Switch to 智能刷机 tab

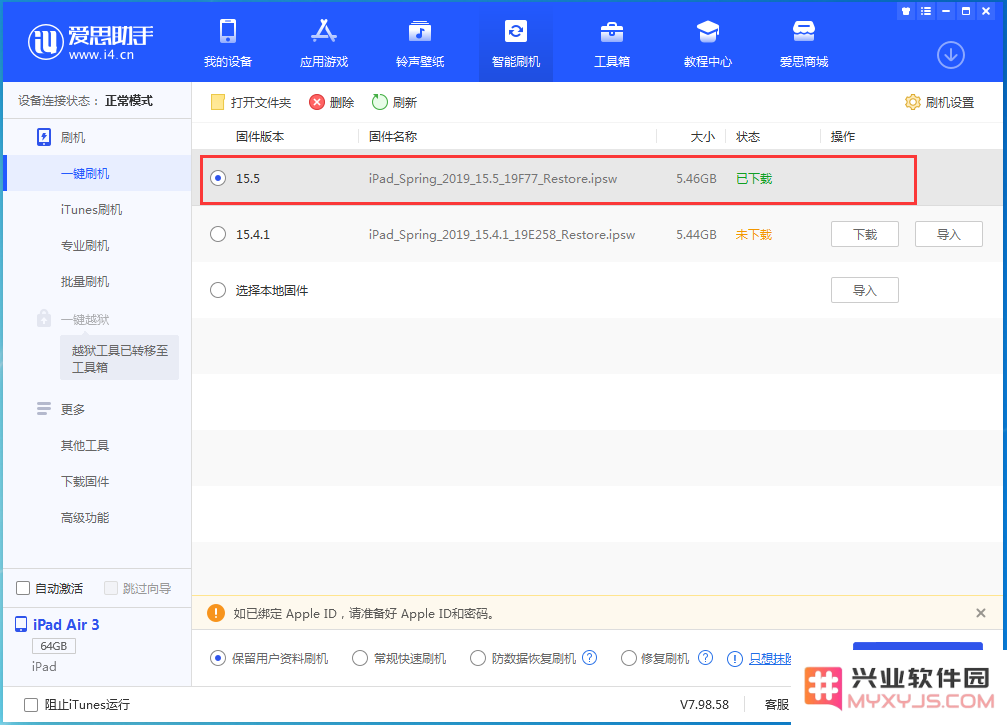pos(516,44)
